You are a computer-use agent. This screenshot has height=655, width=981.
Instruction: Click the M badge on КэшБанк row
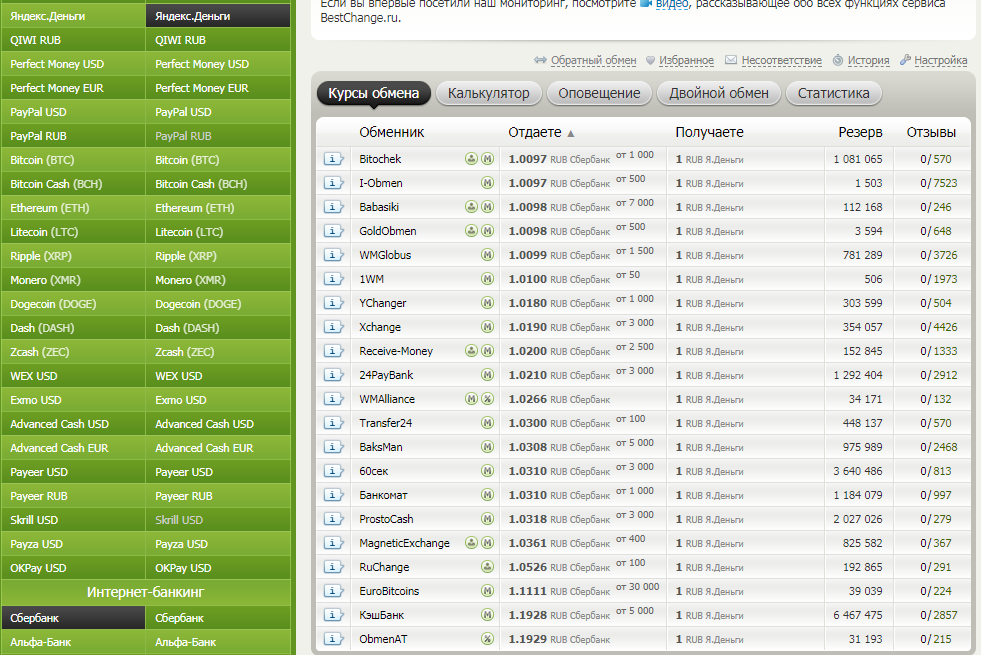pyautogui.click(x=487, y=615)
